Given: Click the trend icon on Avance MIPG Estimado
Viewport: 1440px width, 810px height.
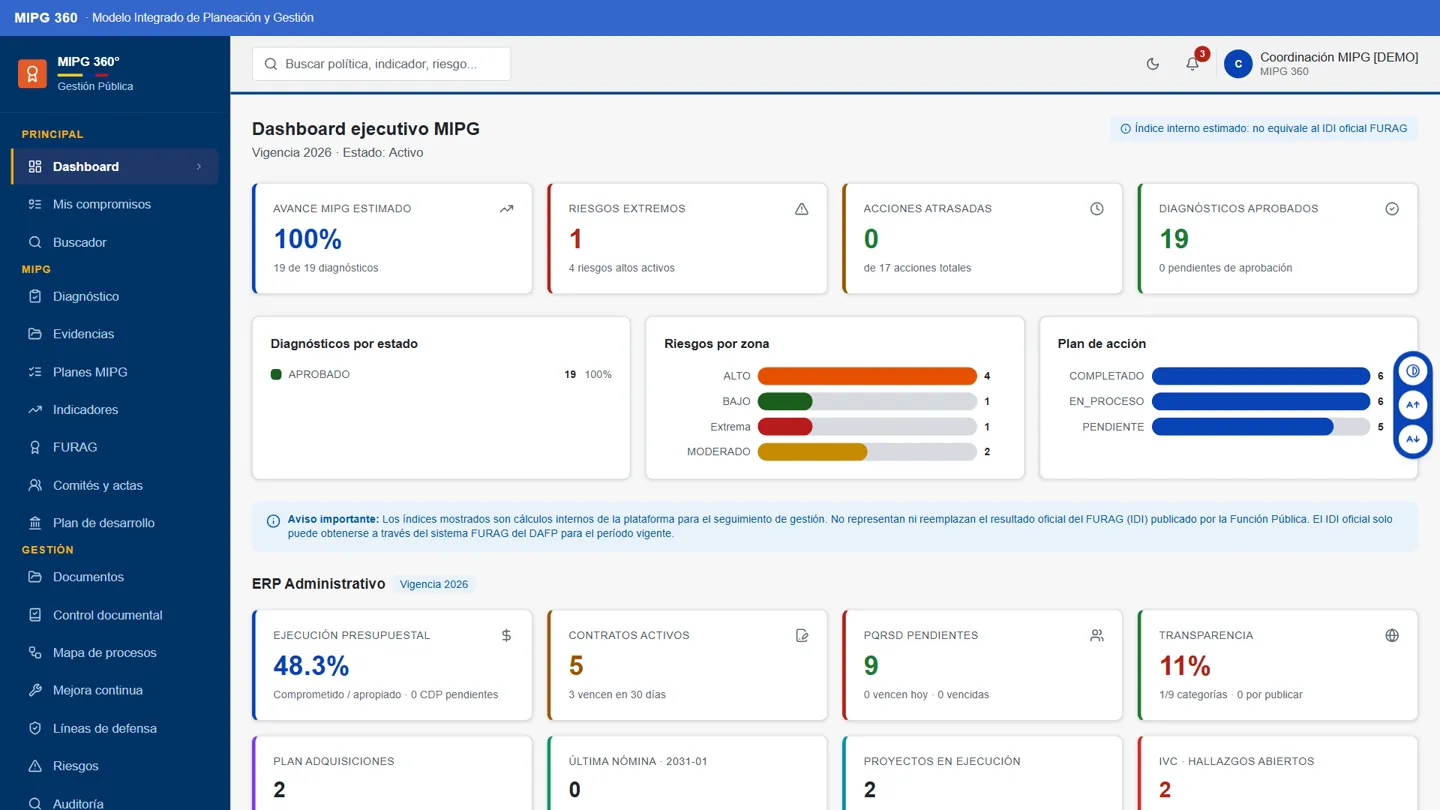Looking at the screenshot, I should coord(507,209).
